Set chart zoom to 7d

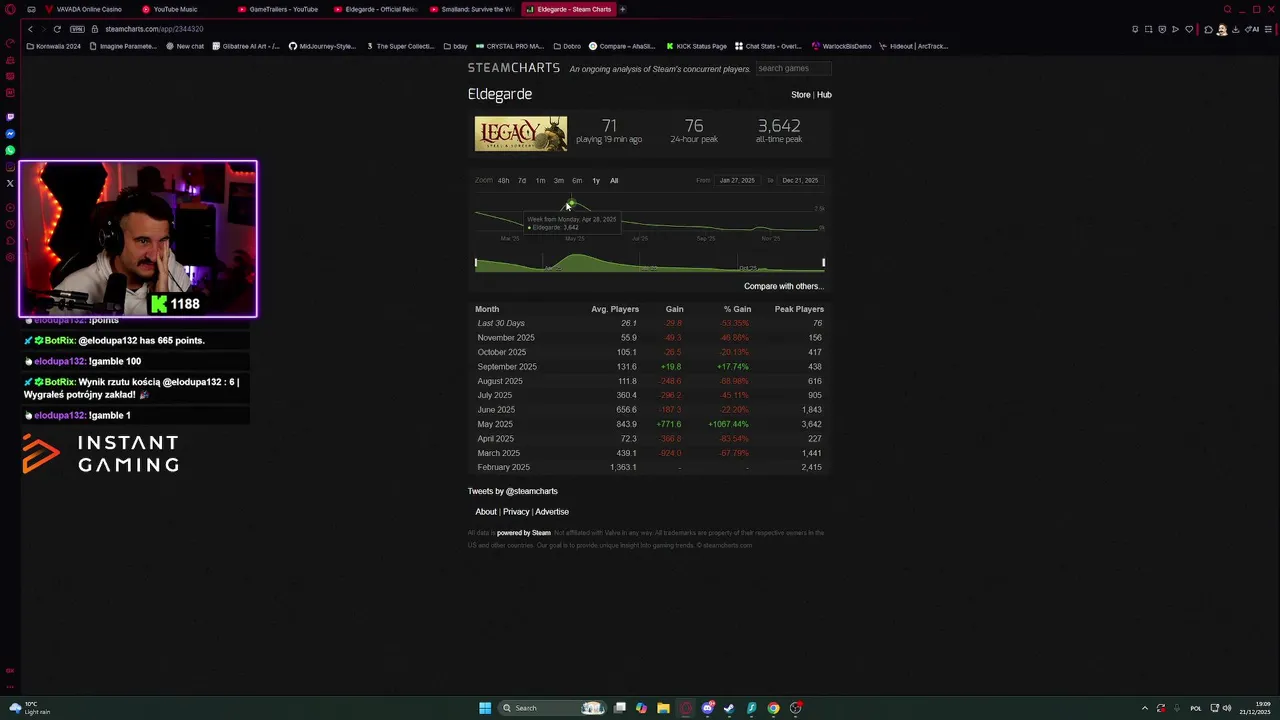[521, 181]
